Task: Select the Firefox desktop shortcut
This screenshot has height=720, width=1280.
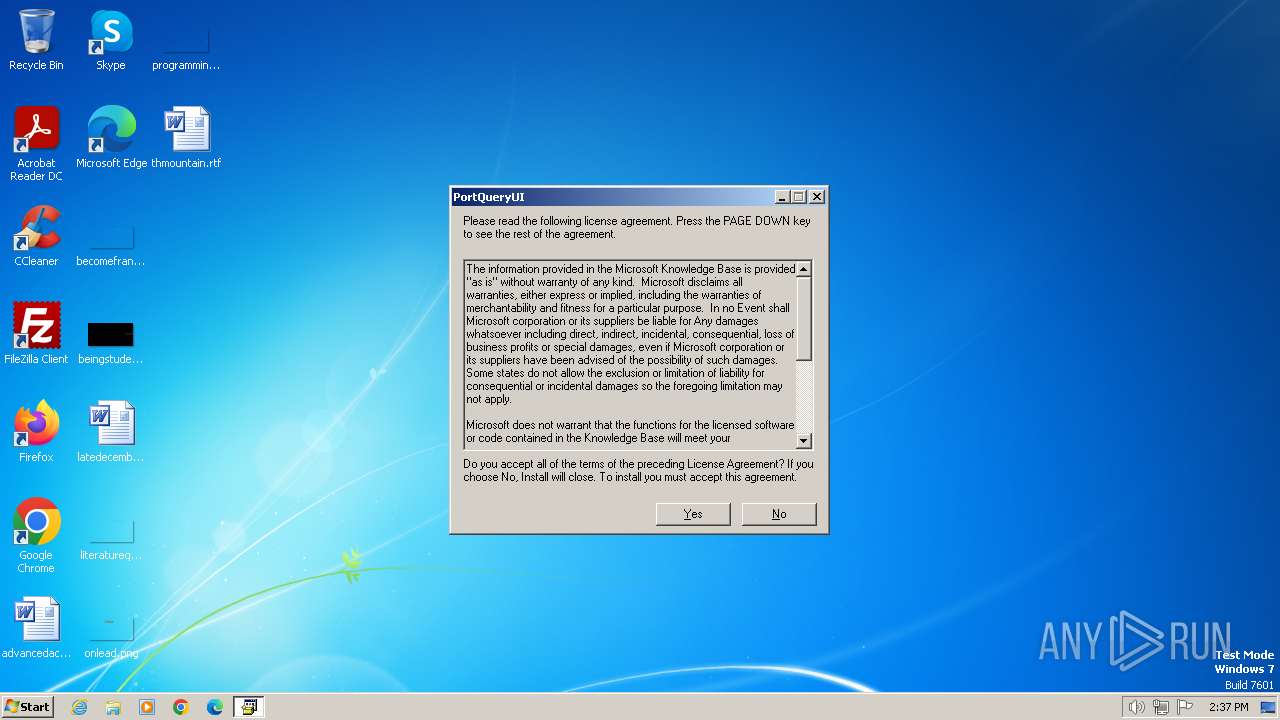Action: tap(36, 433)
